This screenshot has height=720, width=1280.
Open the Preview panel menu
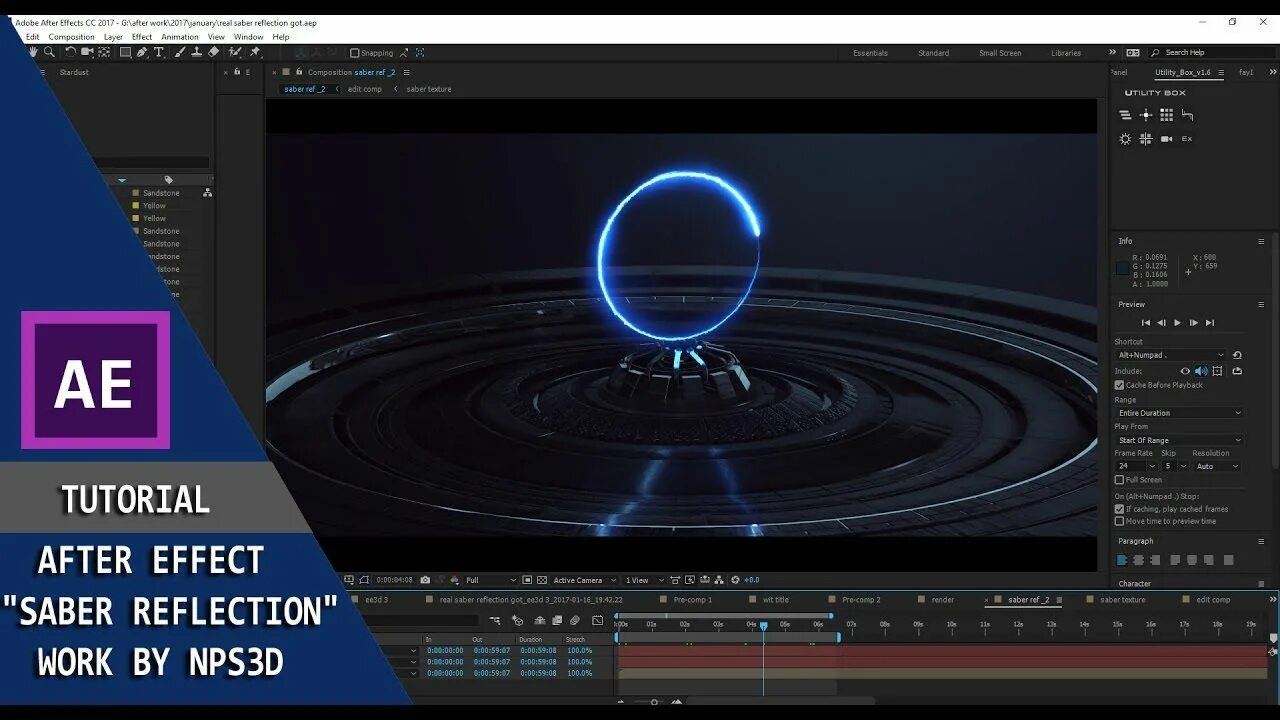click(x=1261, y=304)
